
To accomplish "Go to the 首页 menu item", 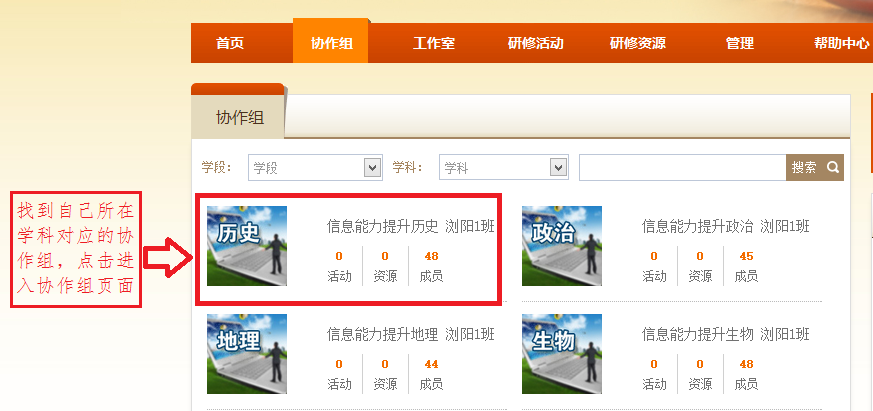I will pos(230,43).
